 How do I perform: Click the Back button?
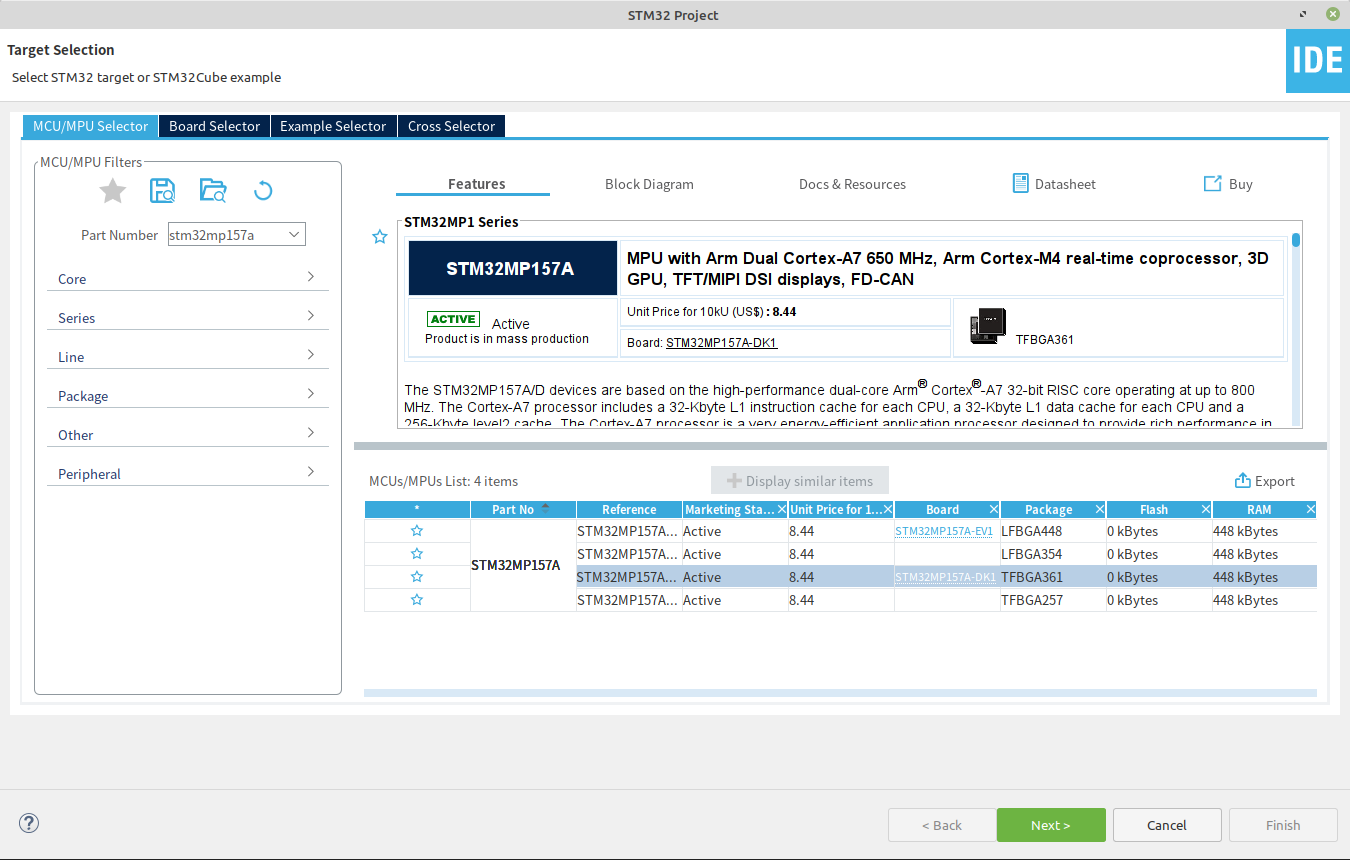[x=942, y=825]
